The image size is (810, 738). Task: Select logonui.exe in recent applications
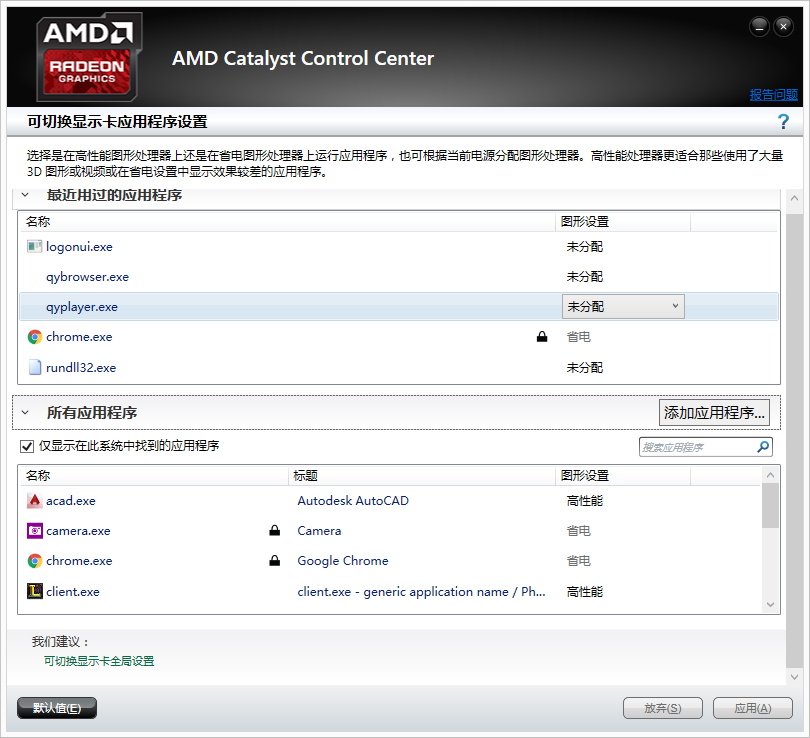click(79, 247)
